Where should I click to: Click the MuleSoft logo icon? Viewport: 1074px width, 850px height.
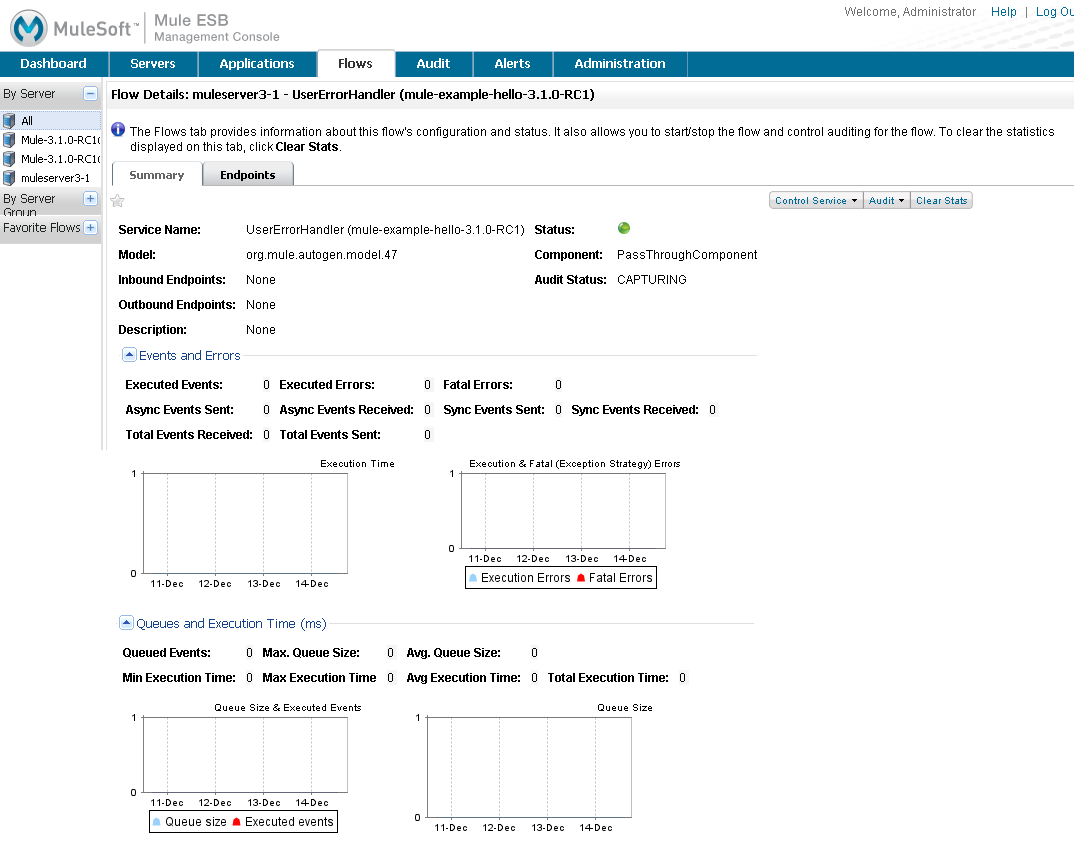tap(29, 27)
